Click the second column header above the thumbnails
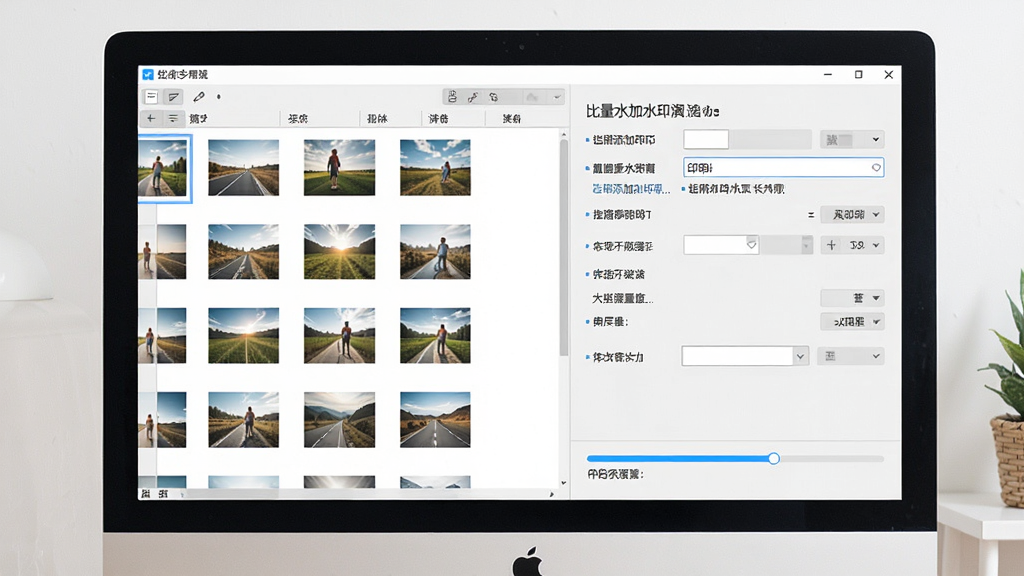 click(x=298, y=118)
